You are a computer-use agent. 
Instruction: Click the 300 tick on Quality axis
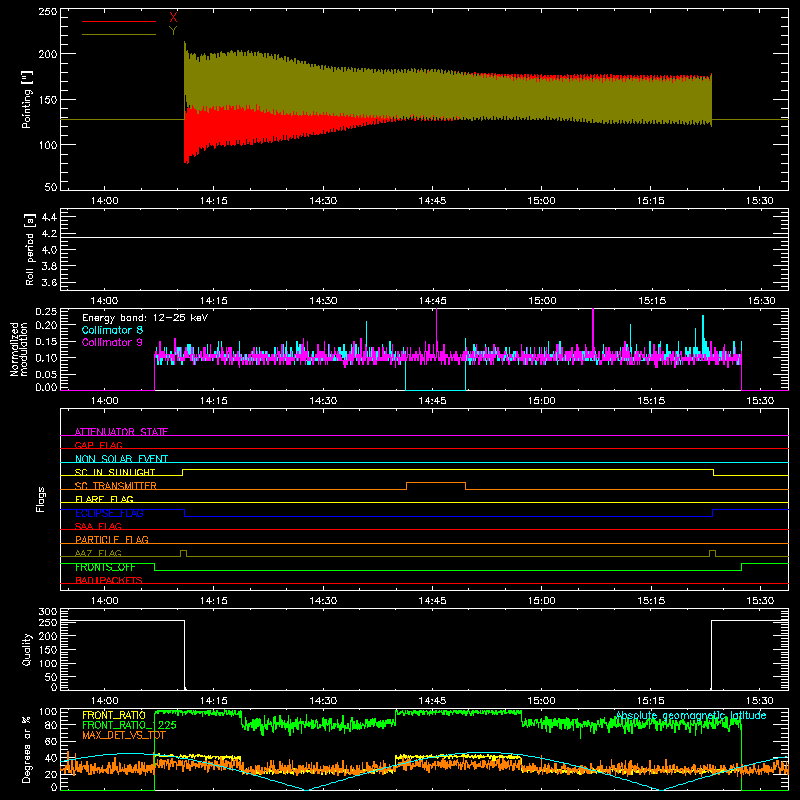(47, 612)
